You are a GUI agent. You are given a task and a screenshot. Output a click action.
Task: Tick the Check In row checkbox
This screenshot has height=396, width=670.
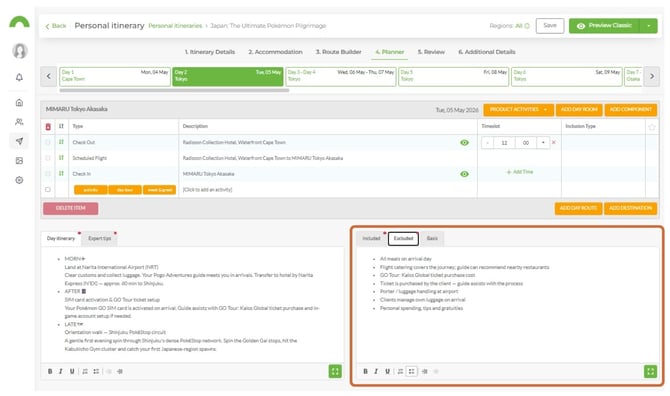pyautogui.click(x=48, y=173)
